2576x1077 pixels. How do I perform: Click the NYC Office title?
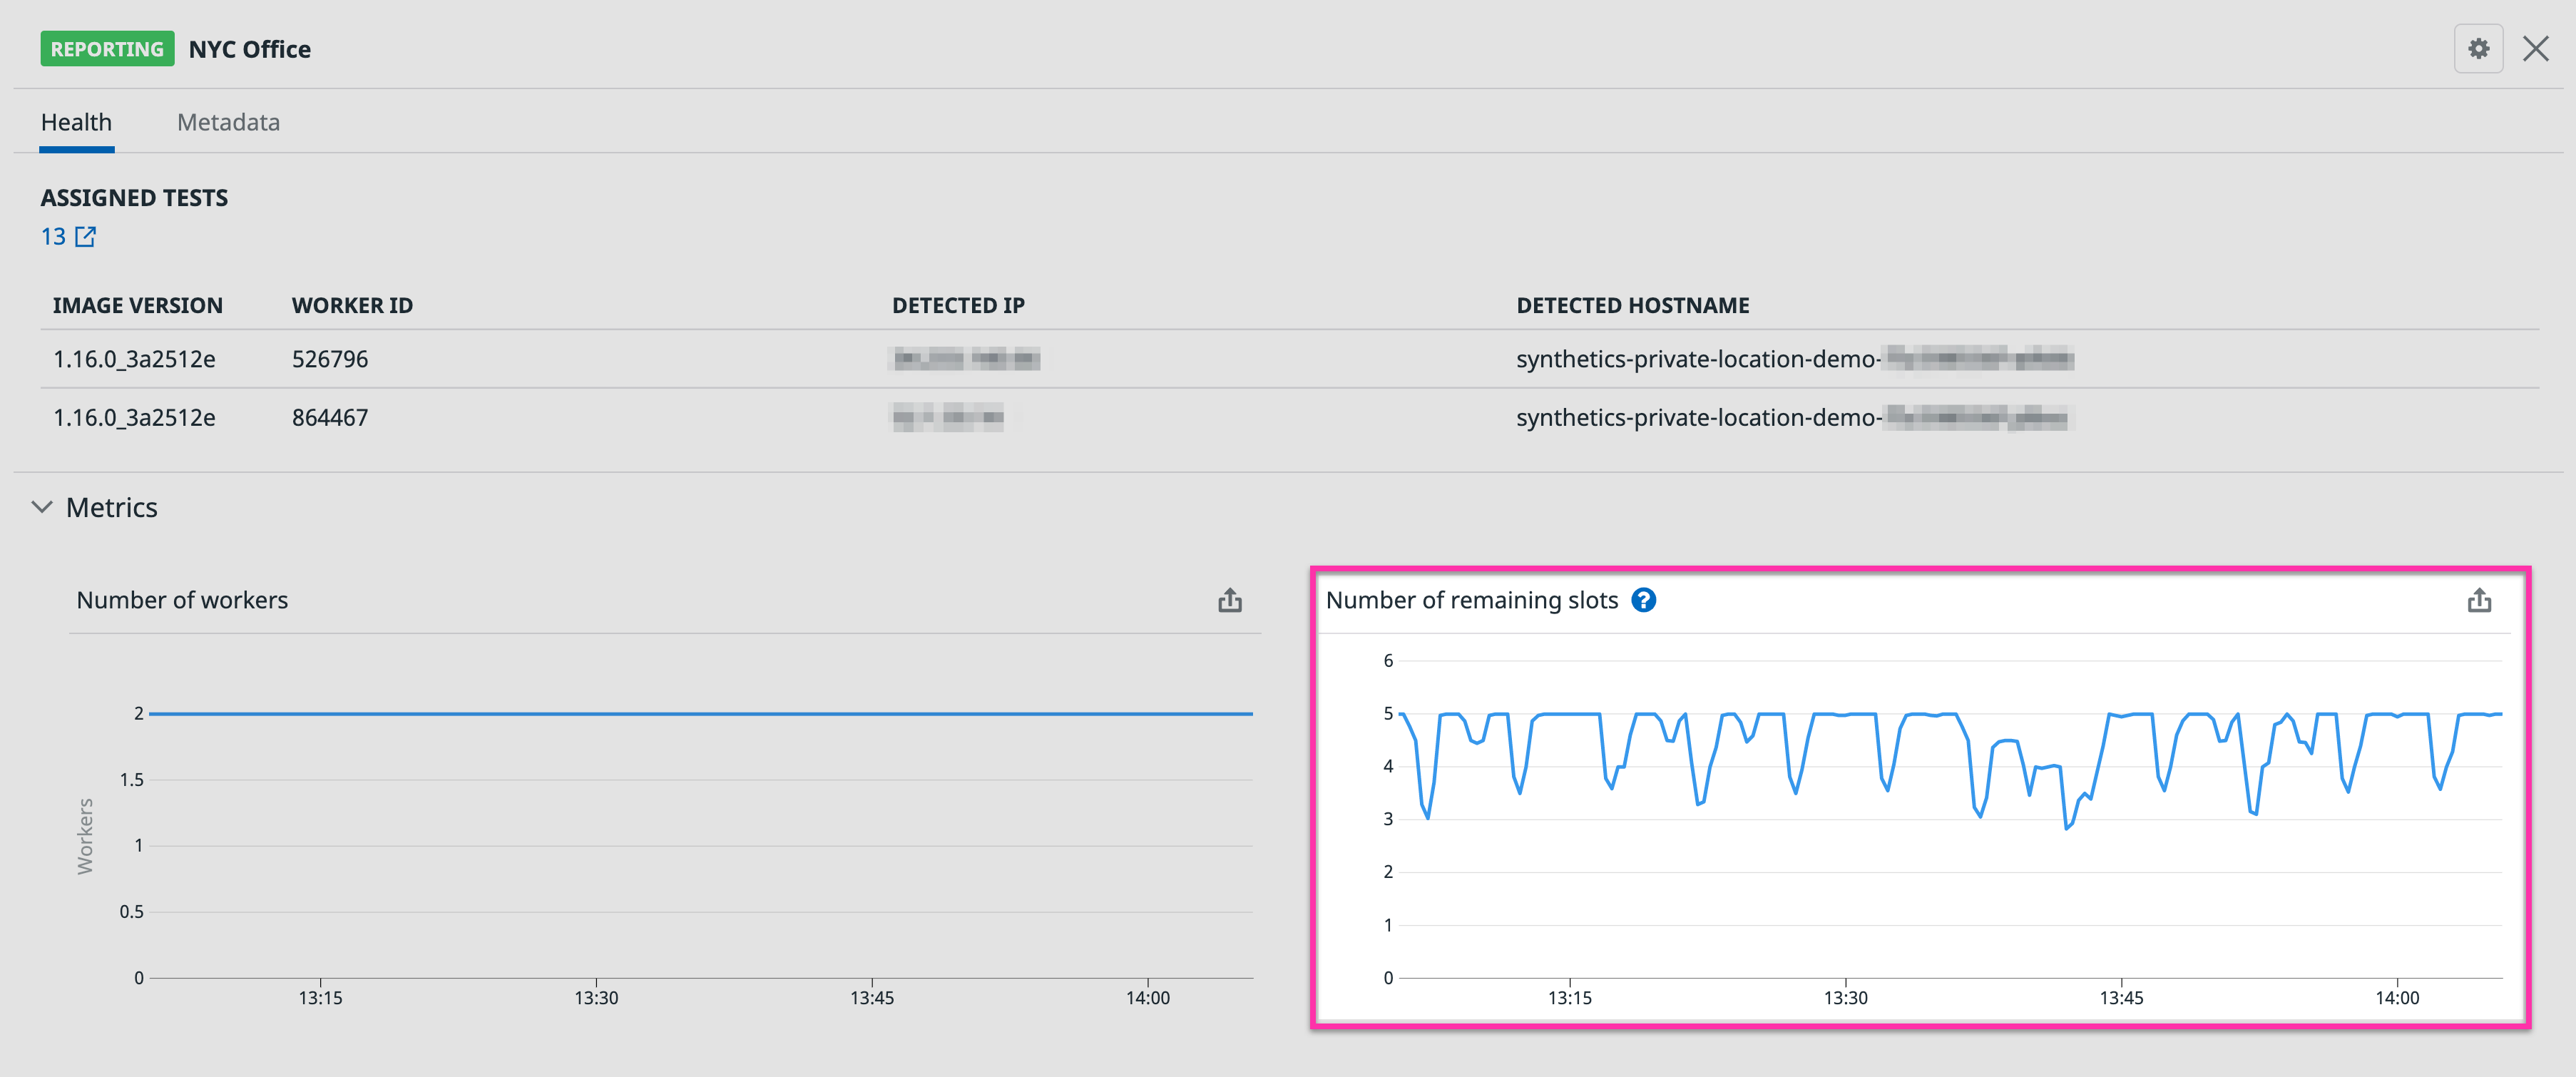click(249, 48)
